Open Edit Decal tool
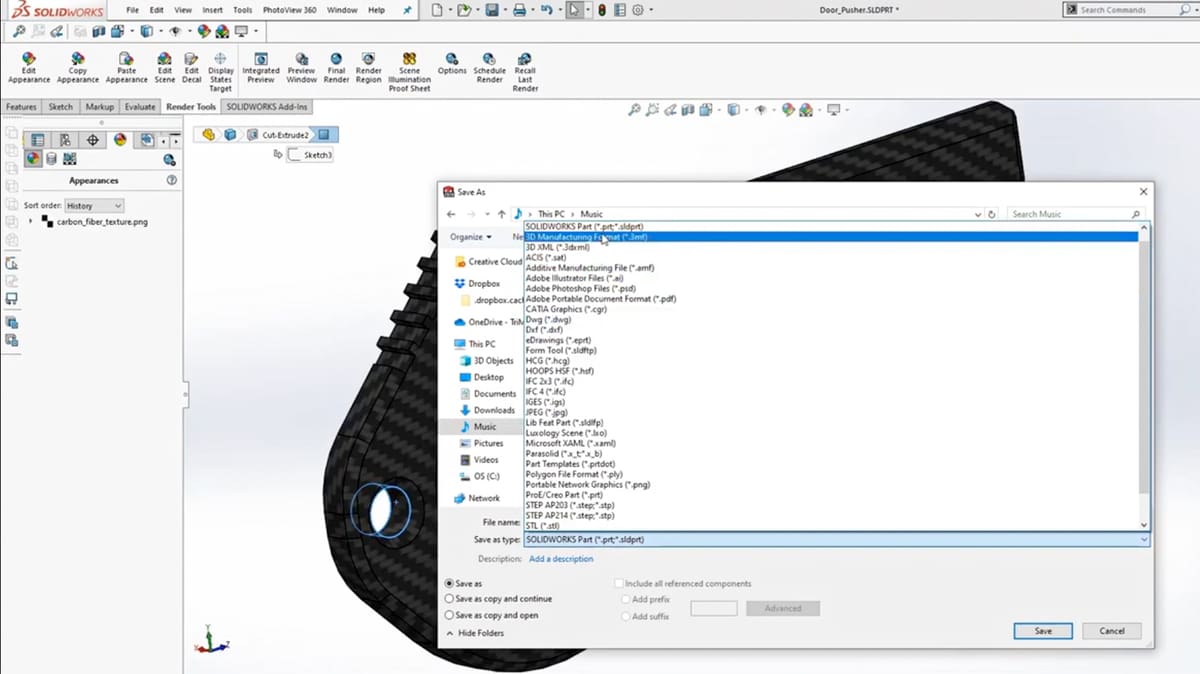 coord(191,68)
